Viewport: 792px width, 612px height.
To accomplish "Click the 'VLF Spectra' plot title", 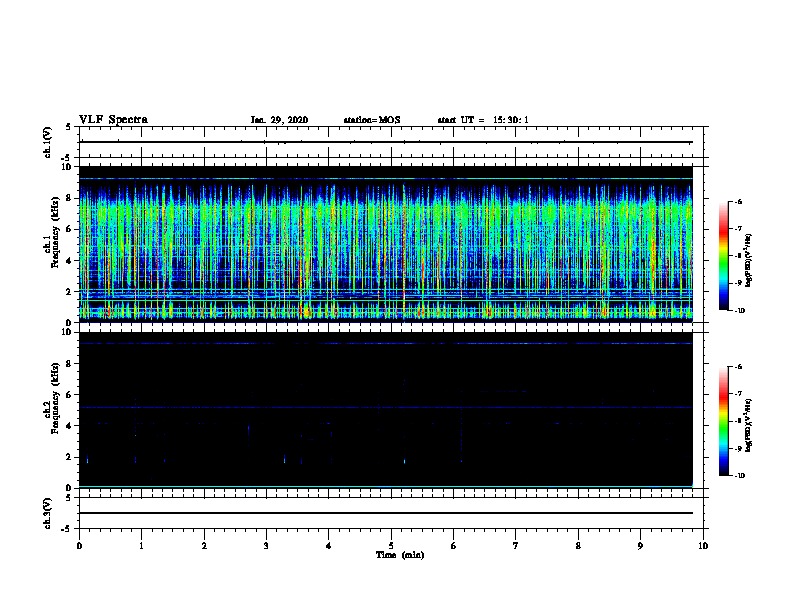I will 113,120.
